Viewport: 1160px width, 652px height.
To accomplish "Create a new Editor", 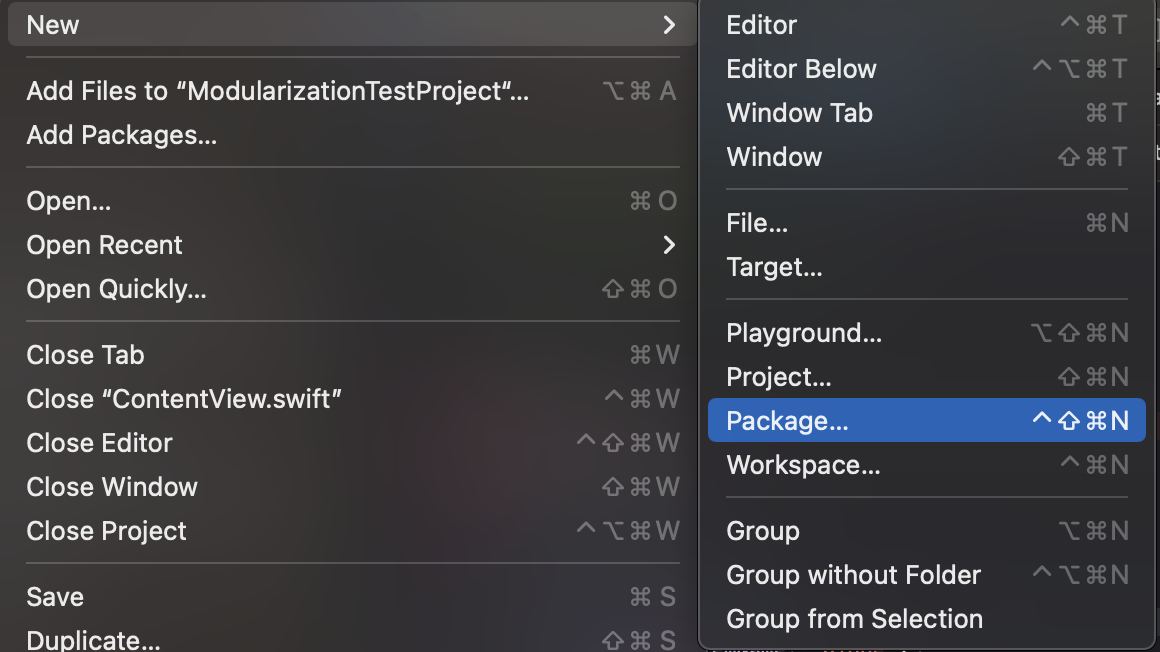I will 762,25.
